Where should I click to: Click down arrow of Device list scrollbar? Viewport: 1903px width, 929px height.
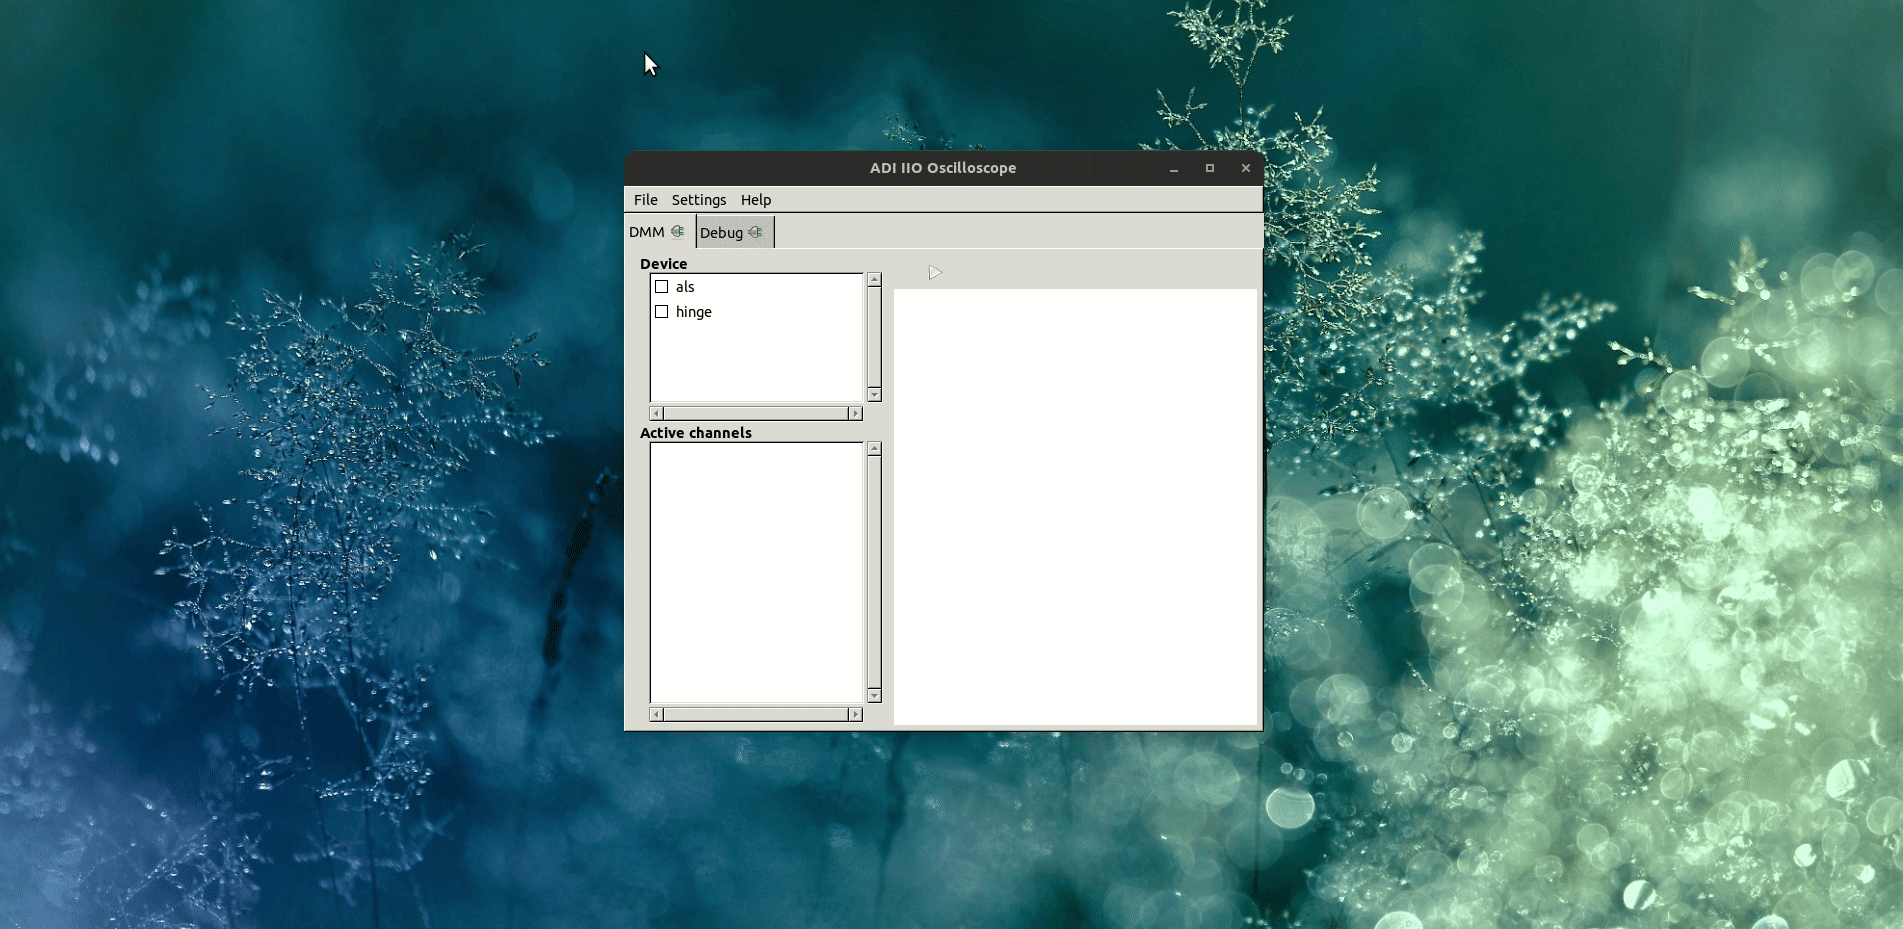pos(874,395)
